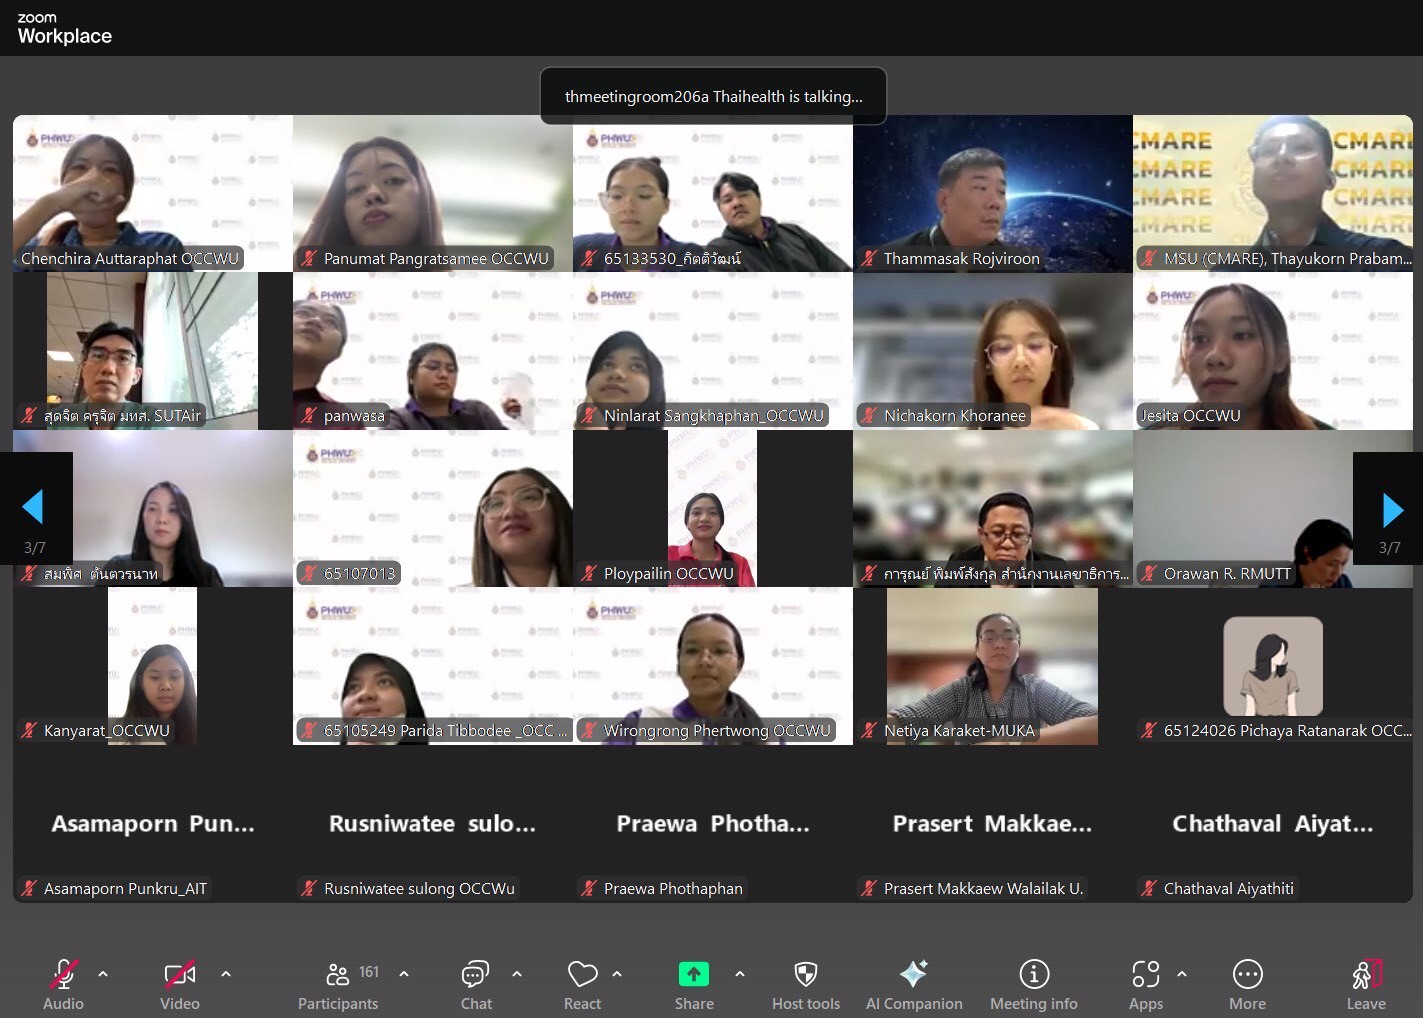This screenshot has height=1018, width=1423.
Task: Expand the arrow next to Participants
Action: [404, 973]
